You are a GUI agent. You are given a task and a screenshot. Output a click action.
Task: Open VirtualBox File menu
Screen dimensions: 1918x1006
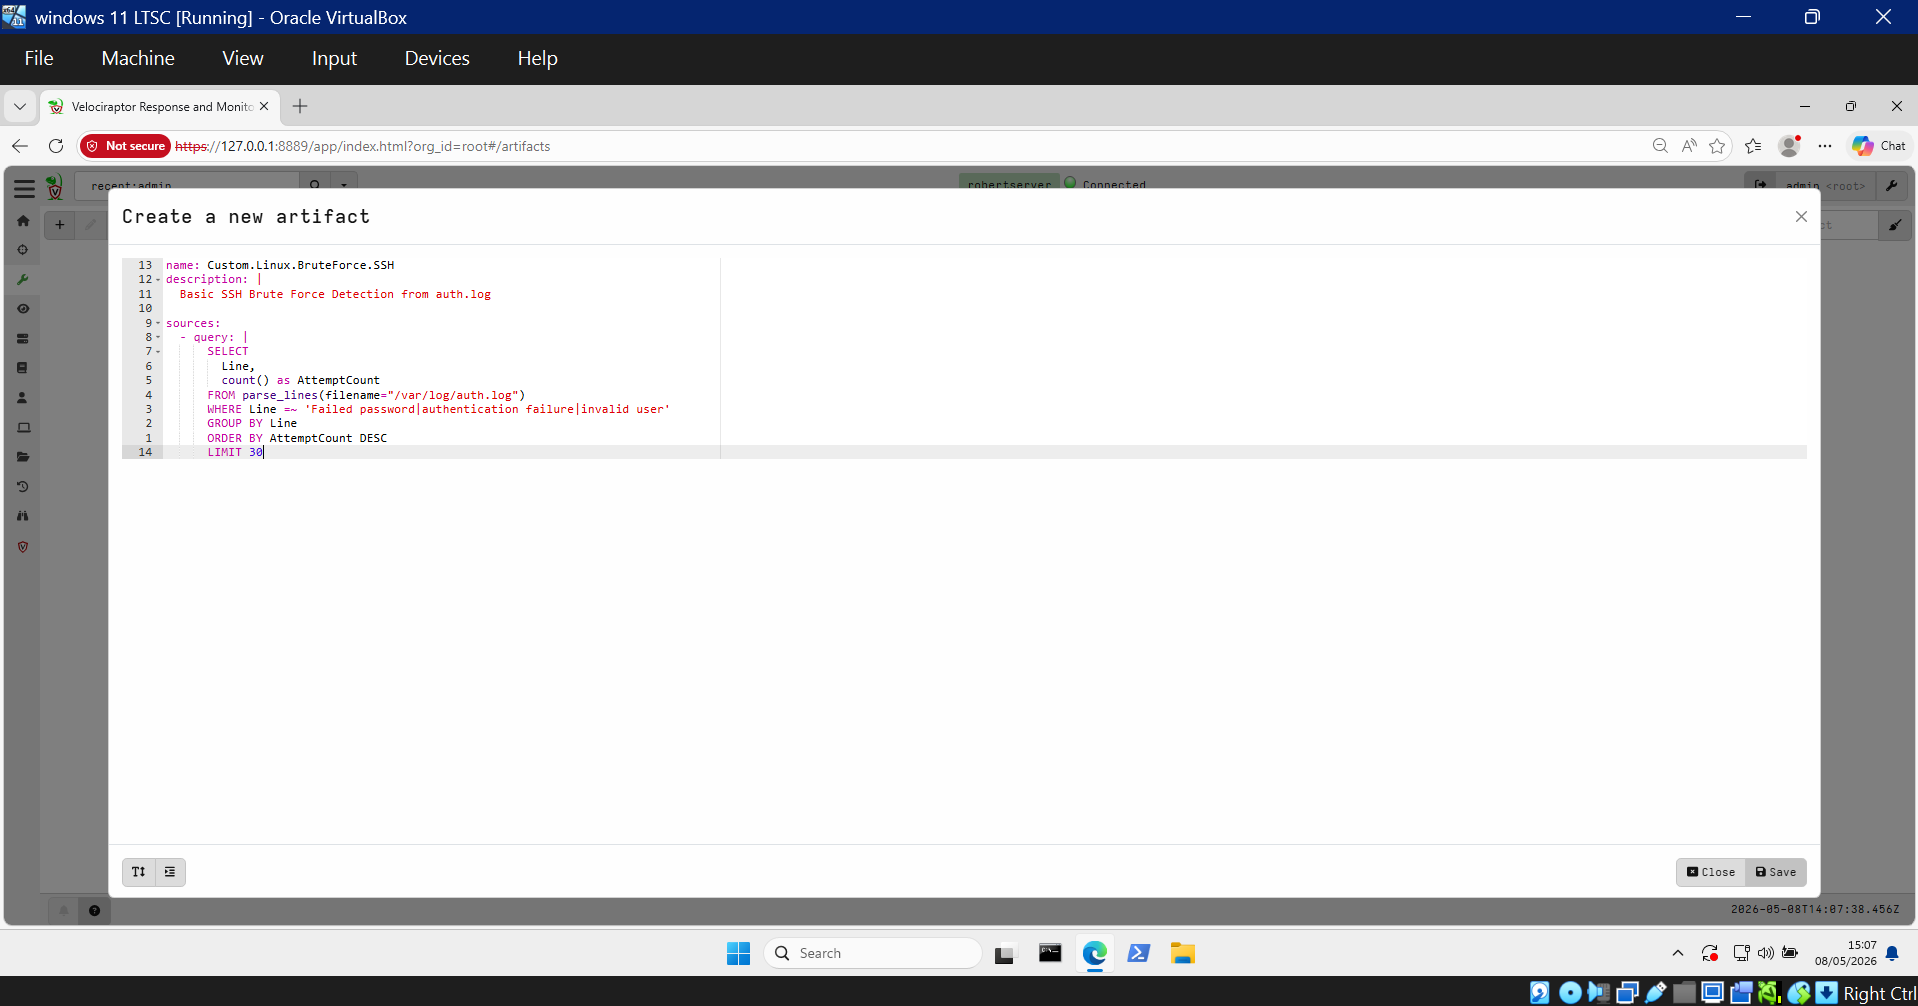point(39,58)
